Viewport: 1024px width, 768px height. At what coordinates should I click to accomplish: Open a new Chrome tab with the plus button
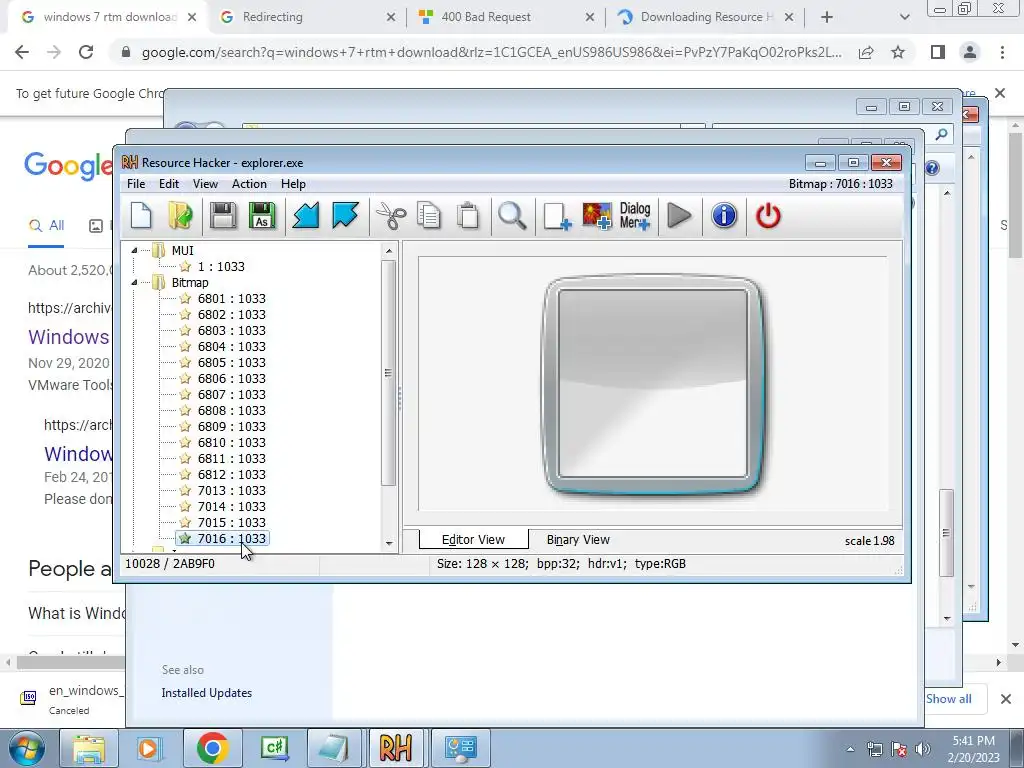coord(827,17)
